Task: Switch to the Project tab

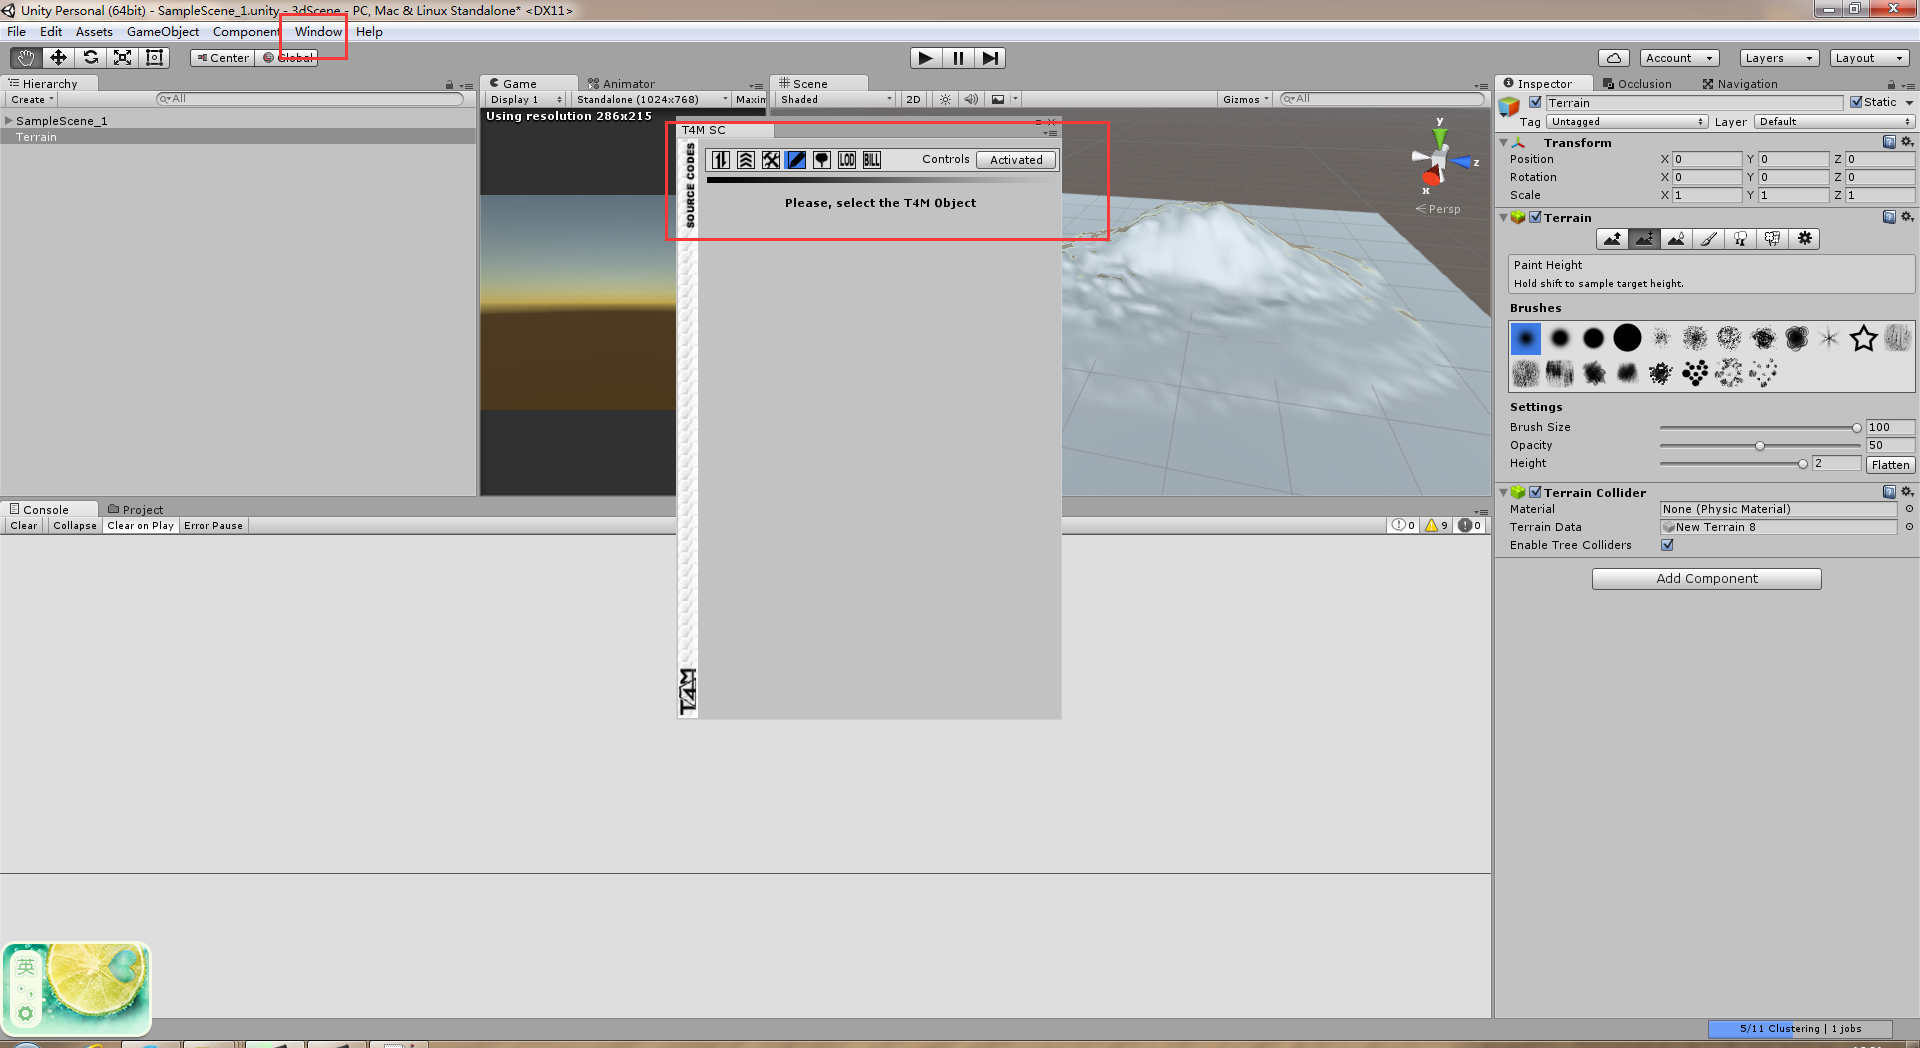Action: click(x=135, y=510)
